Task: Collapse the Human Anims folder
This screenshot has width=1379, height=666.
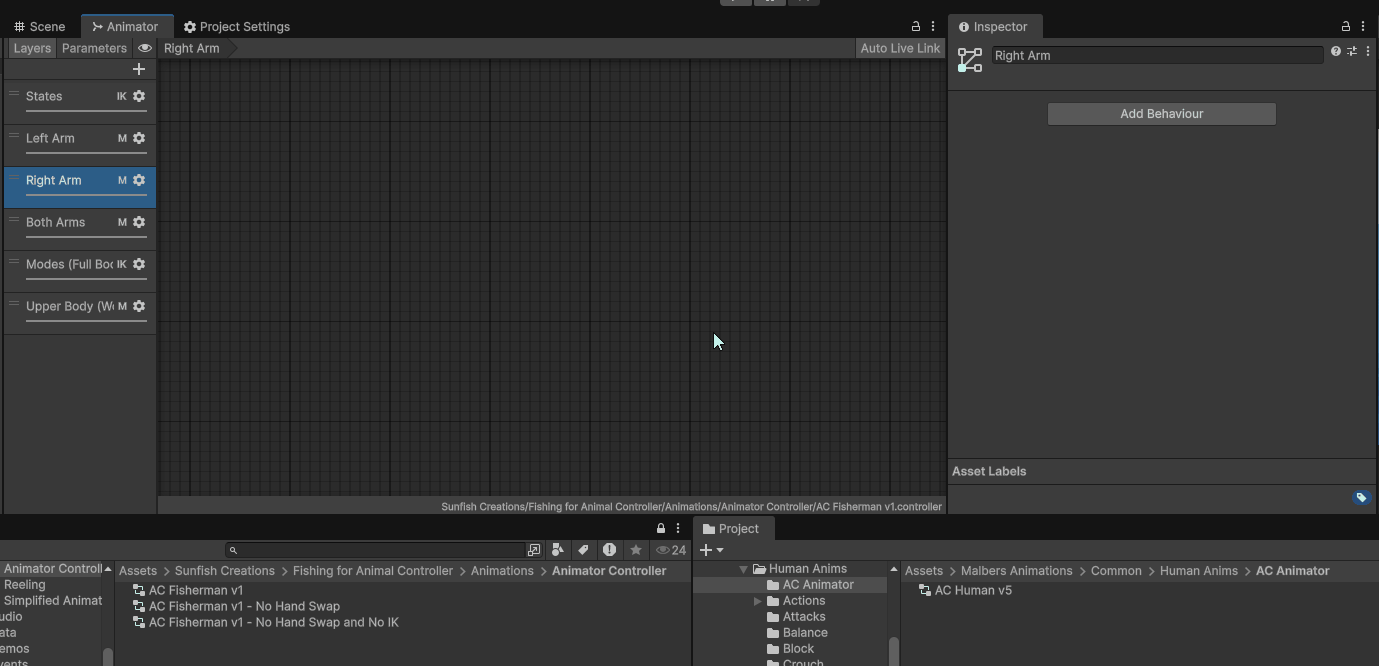Action: click(743, 569)
